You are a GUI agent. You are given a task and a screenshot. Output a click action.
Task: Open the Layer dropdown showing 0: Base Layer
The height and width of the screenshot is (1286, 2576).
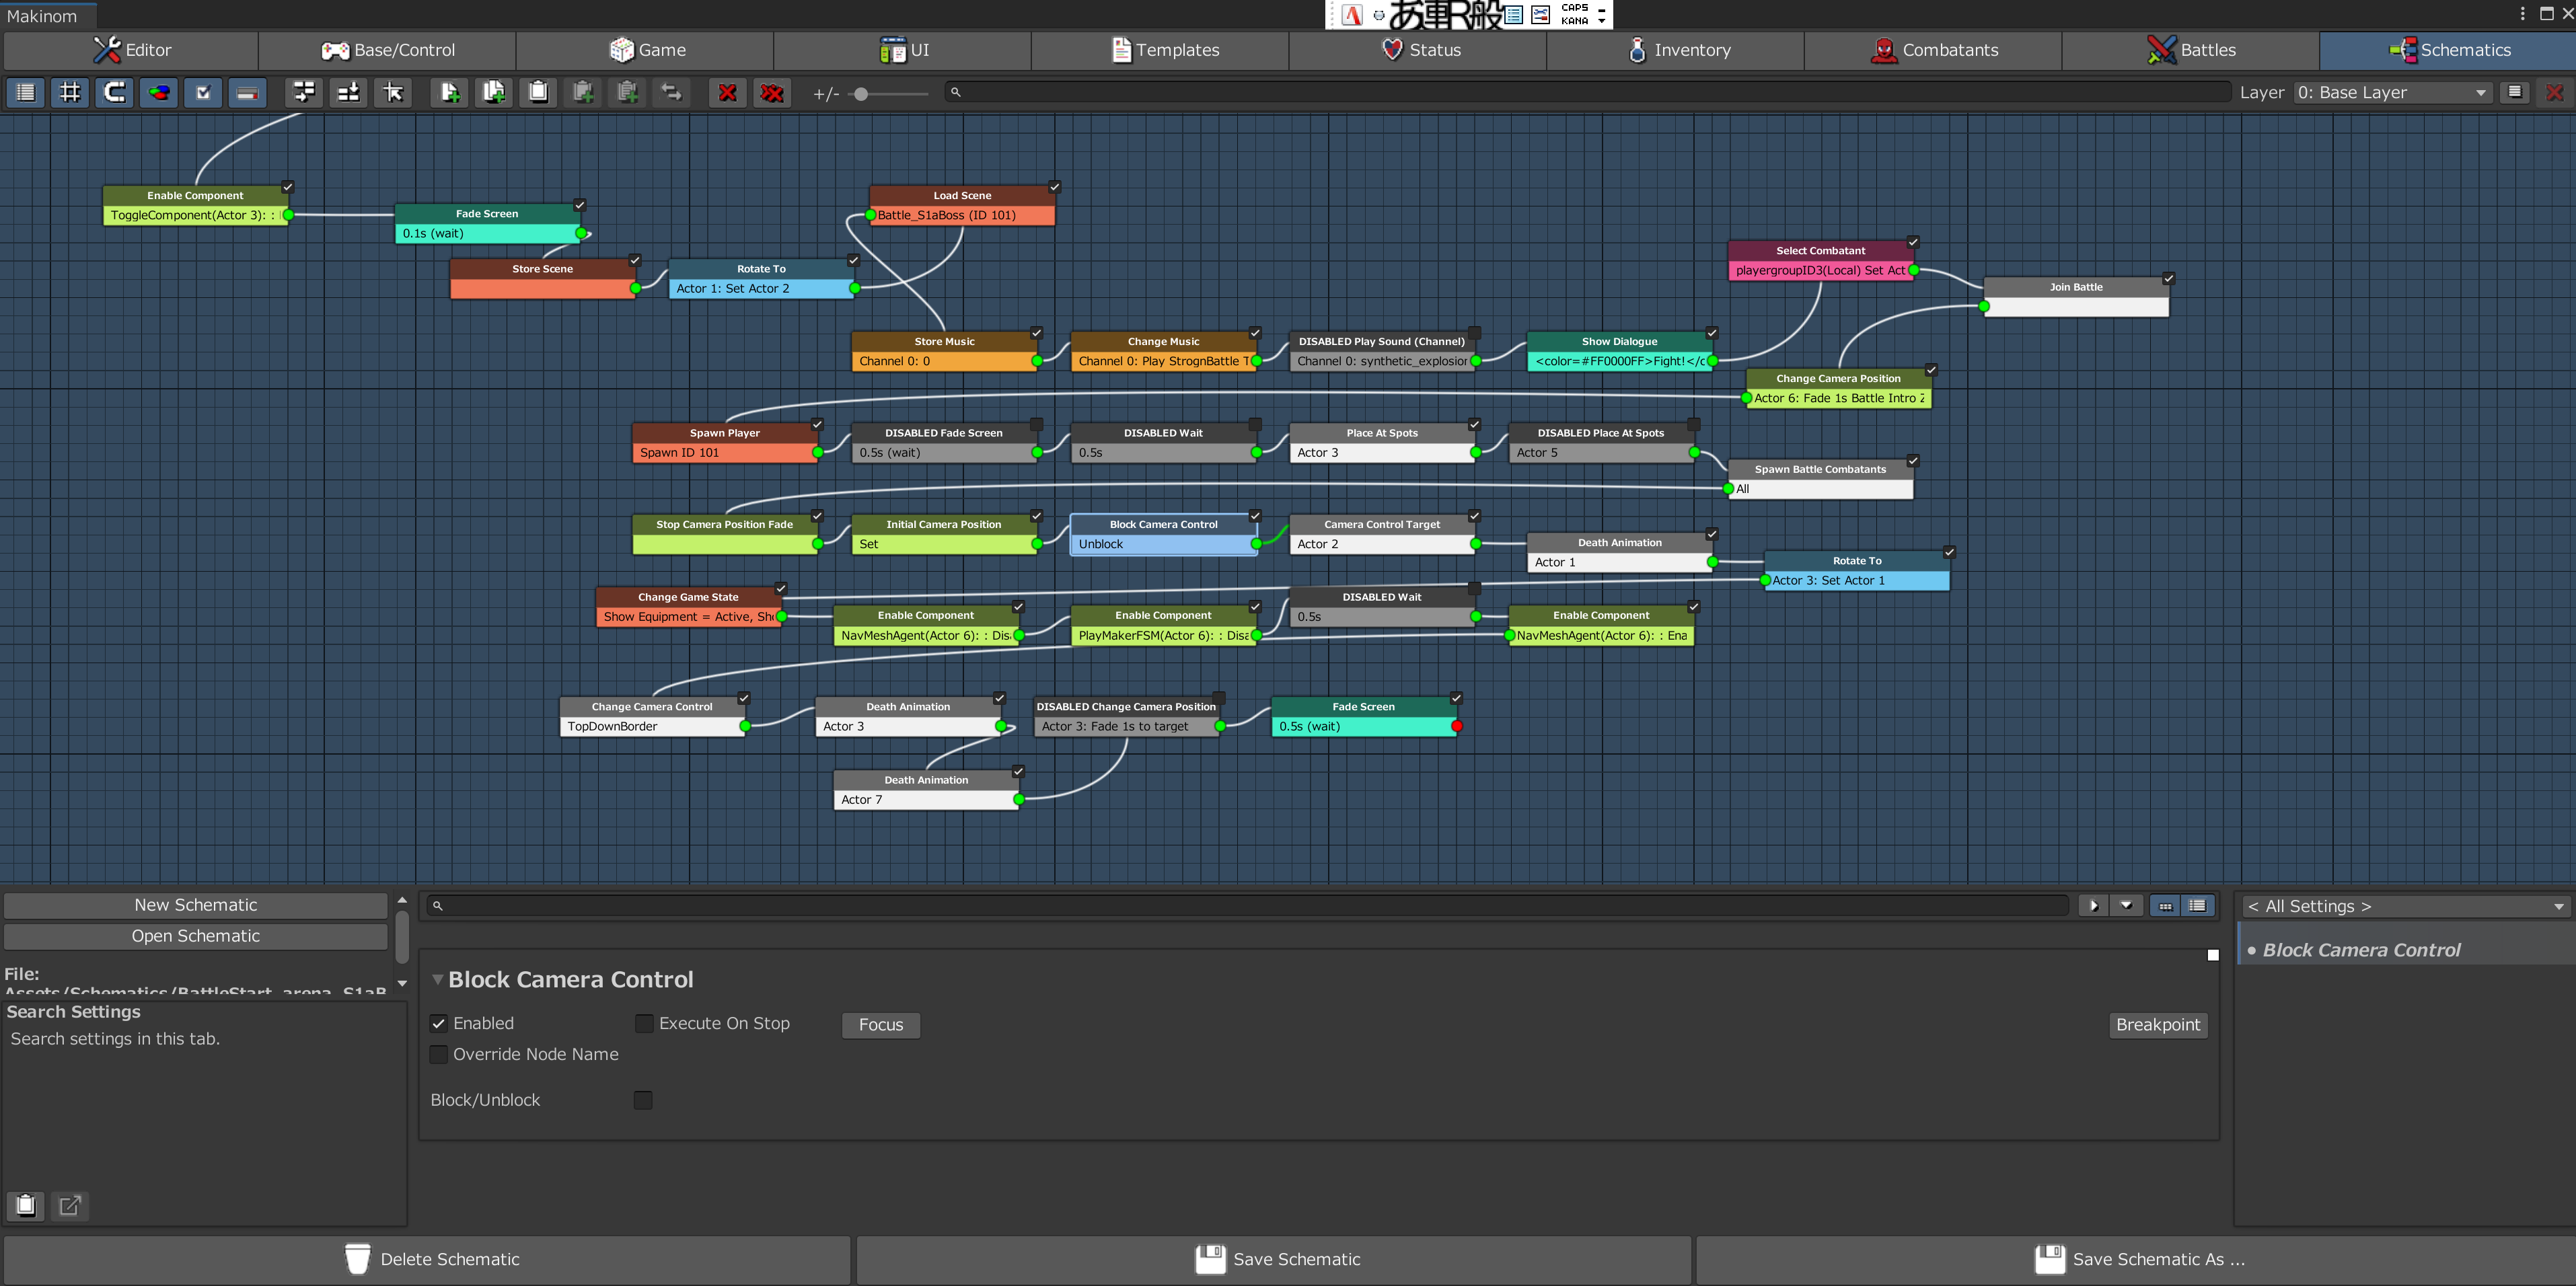pyautogui.click(x=2392, y=92)
